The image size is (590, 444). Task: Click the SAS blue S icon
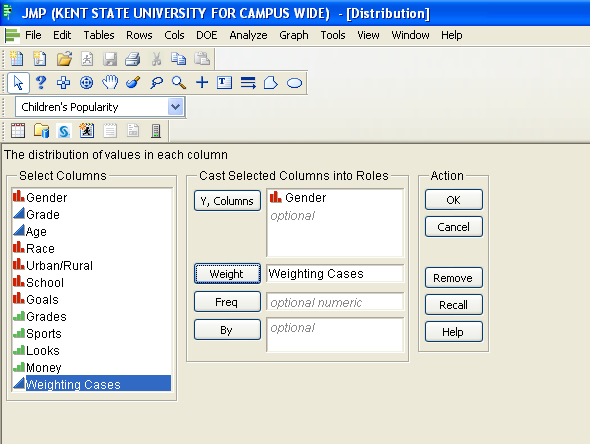click(64, 131)
